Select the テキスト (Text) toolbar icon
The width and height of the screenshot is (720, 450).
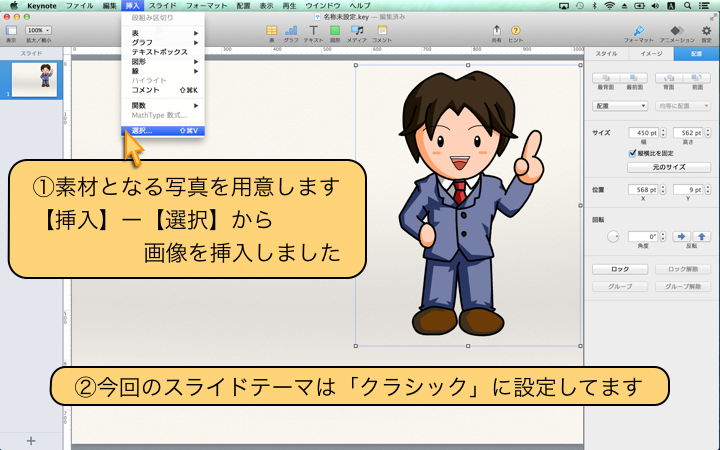tap(313, 31)
